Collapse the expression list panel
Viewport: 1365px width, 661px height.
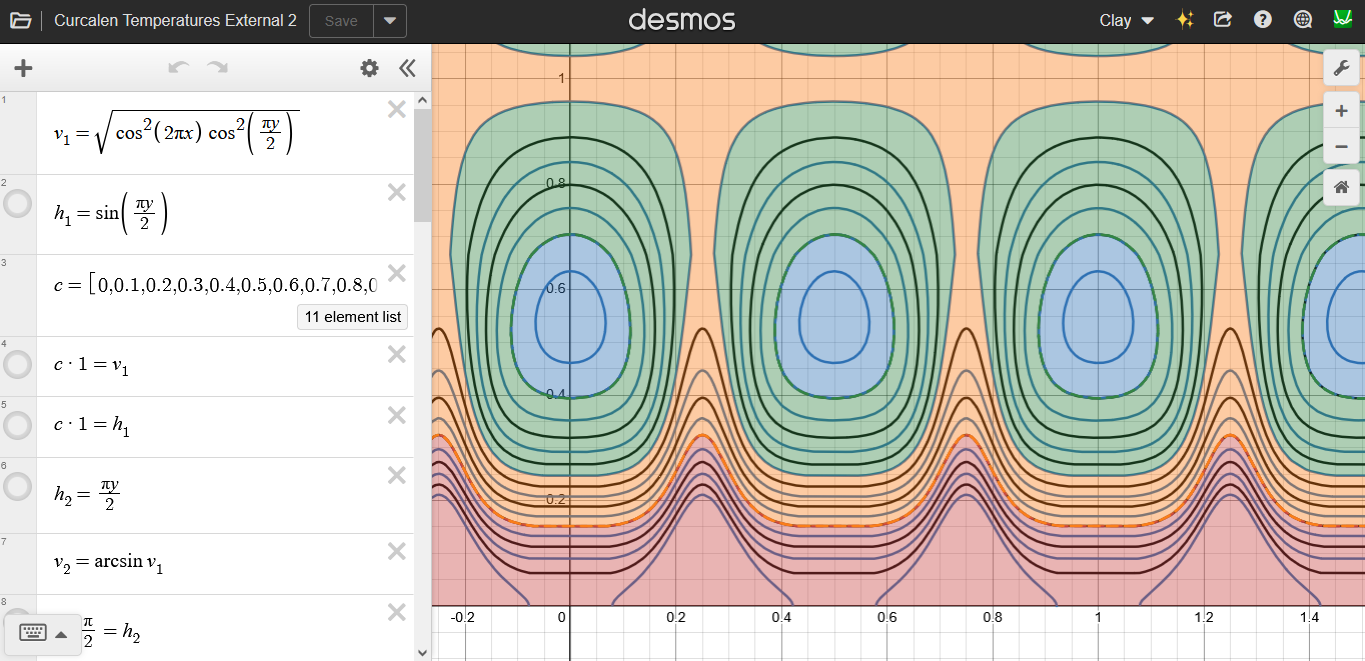407,68
